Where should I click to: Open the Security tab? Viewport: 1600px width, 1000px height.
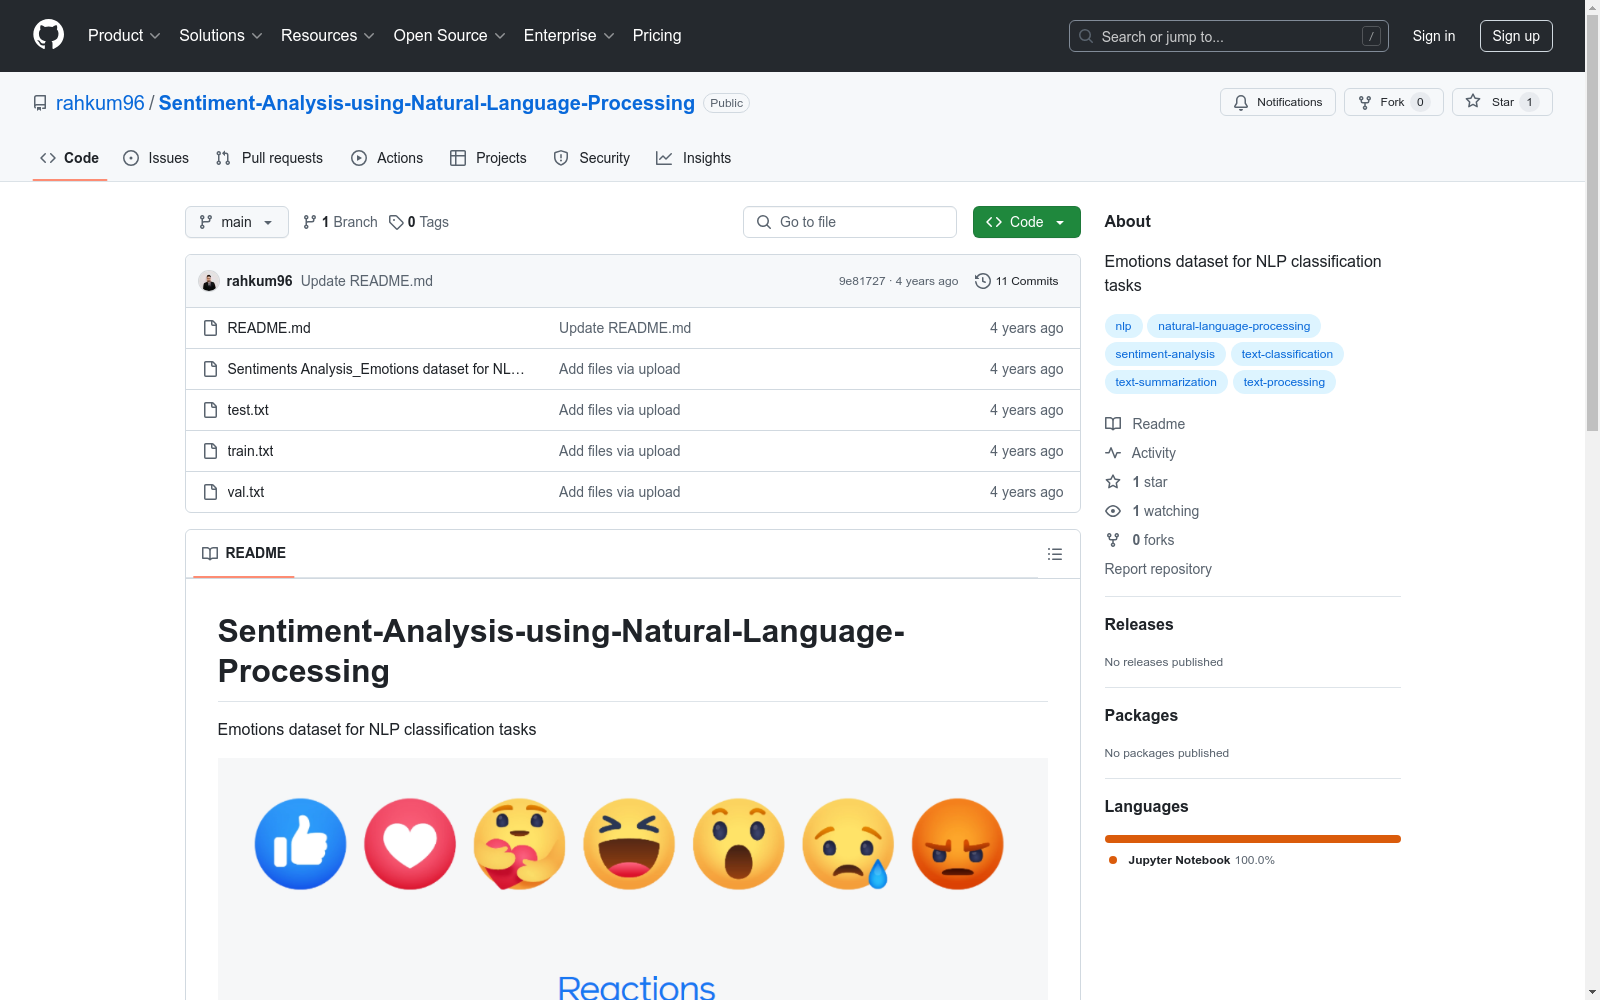(x=592, y=158)
